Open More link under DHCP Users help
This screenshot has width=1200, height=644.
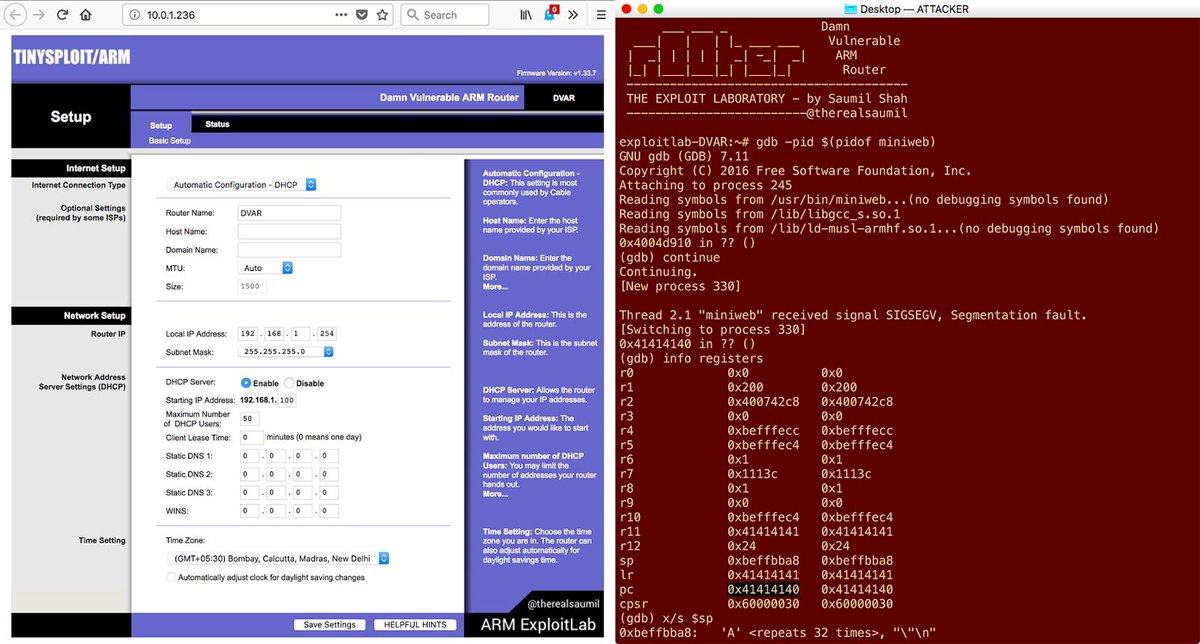tap(495, 493)
